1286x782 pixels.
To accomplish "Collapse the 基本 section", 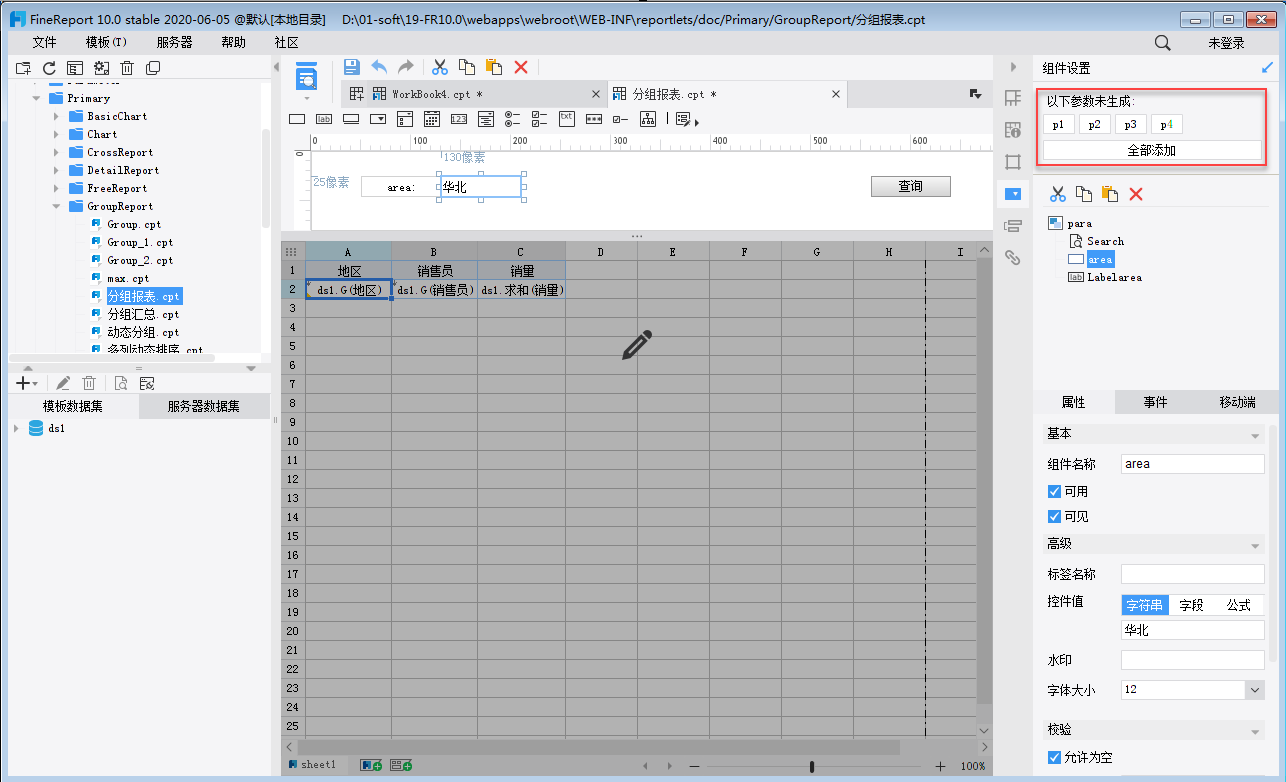I will [1255, 436].
